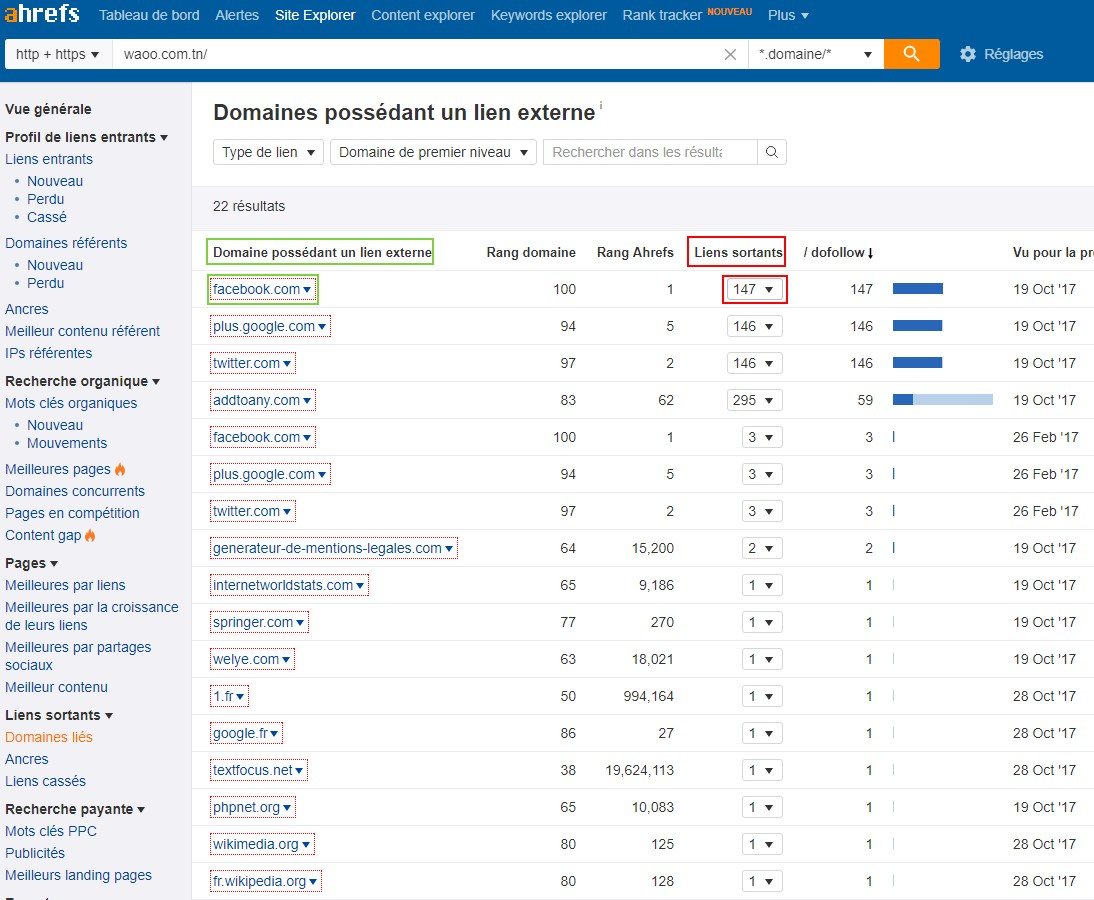Click the Réglages gear icon
This screenshot has height=900, width=1094.
968,54
